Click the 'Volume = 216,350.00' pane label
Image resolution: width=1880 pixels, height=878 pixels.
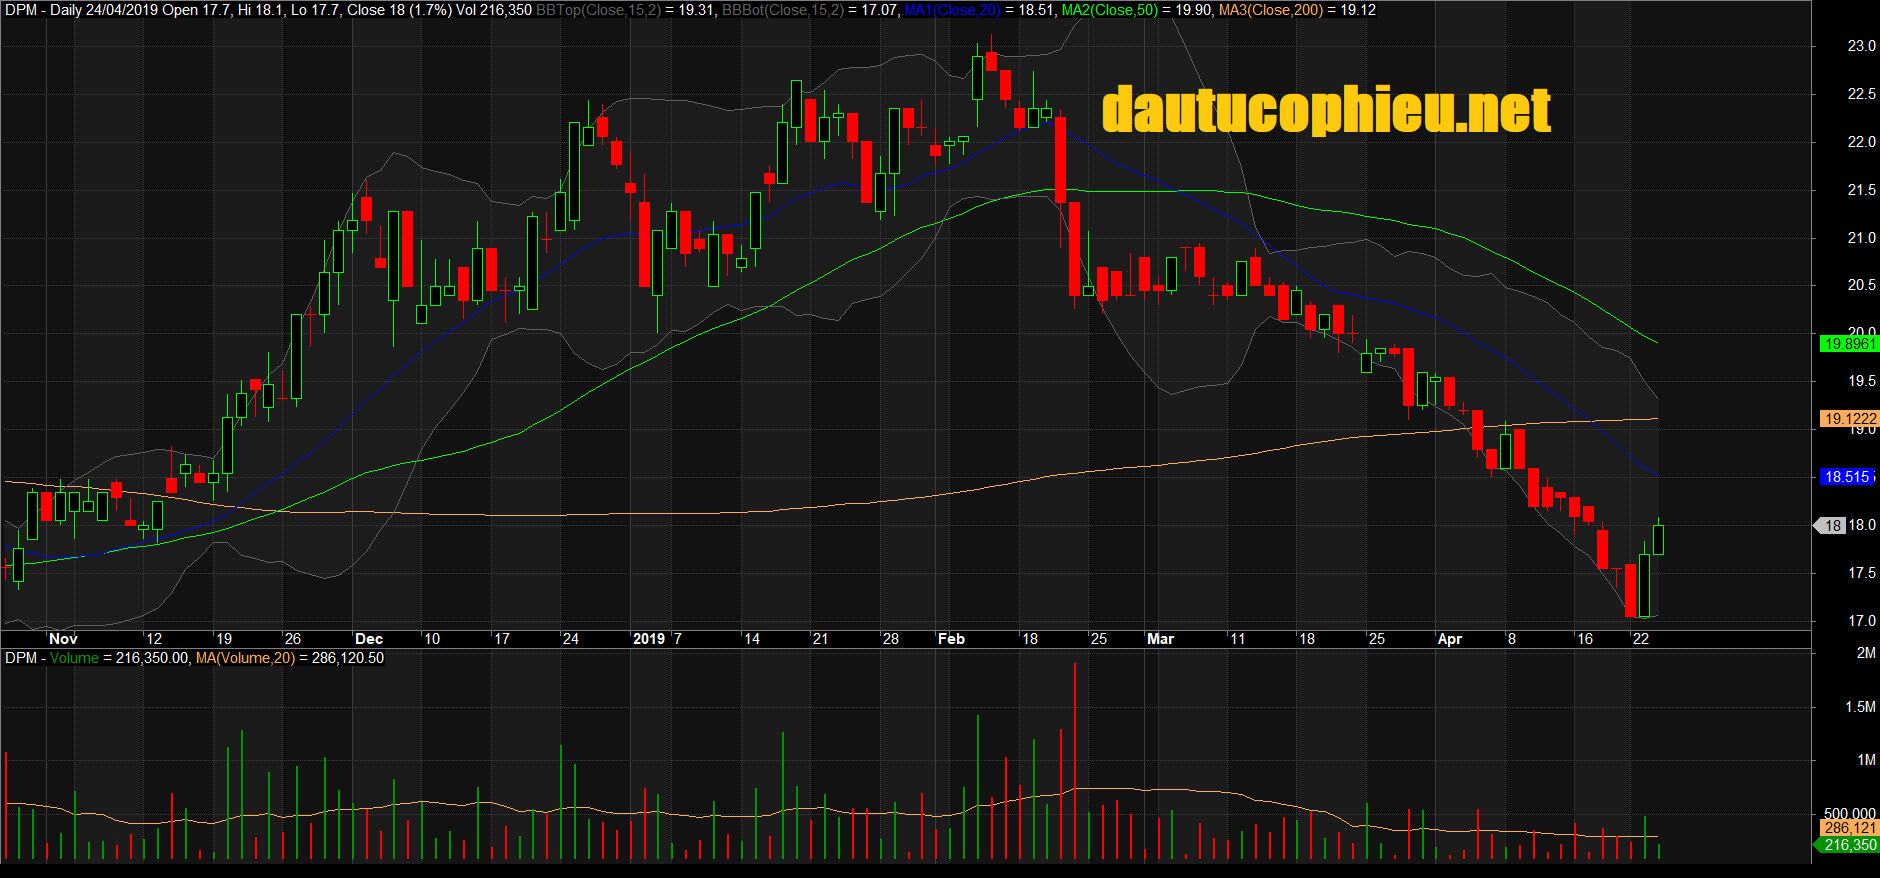tap(118, 658)
